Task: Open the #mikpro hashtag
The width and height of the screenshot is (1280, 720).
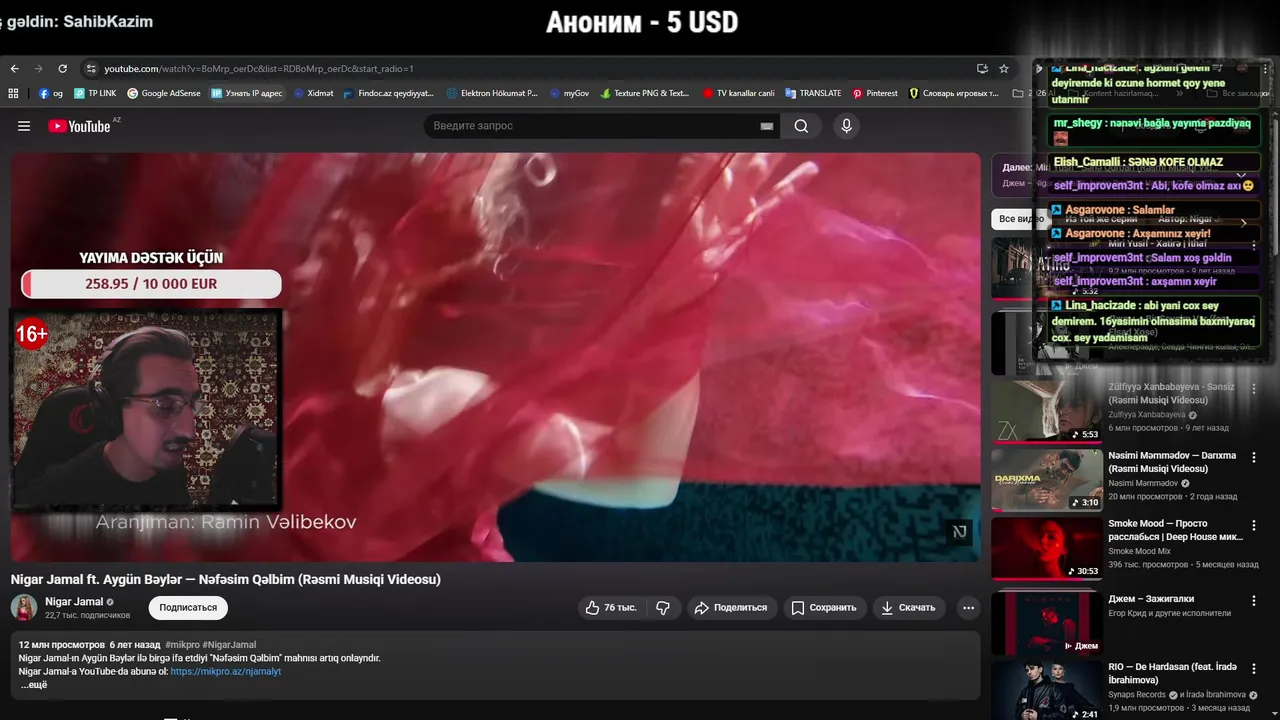Action: pos(182,645)
